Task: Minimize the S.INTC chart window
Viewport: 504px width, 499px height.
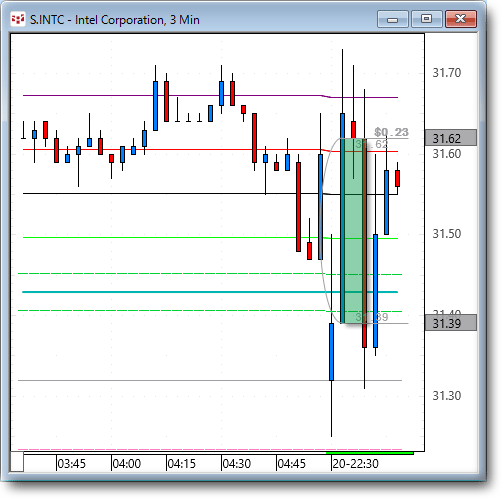Action: (392, 19)
